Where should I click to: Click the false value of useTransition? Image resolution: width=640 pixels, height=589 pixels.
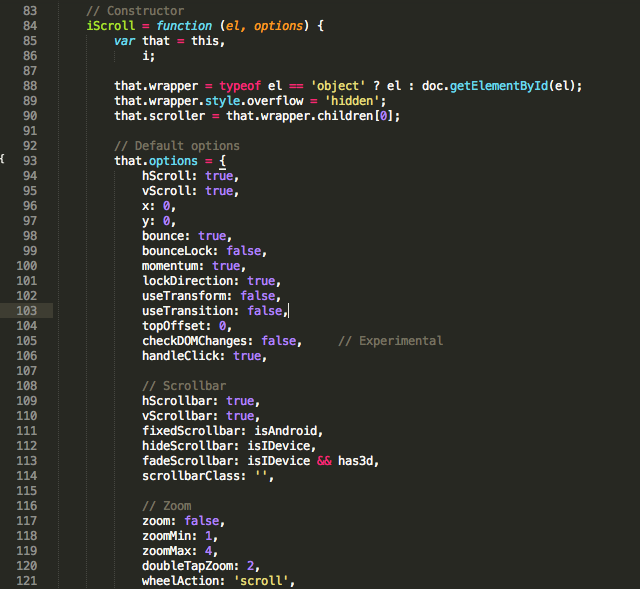tap(265, 311)
